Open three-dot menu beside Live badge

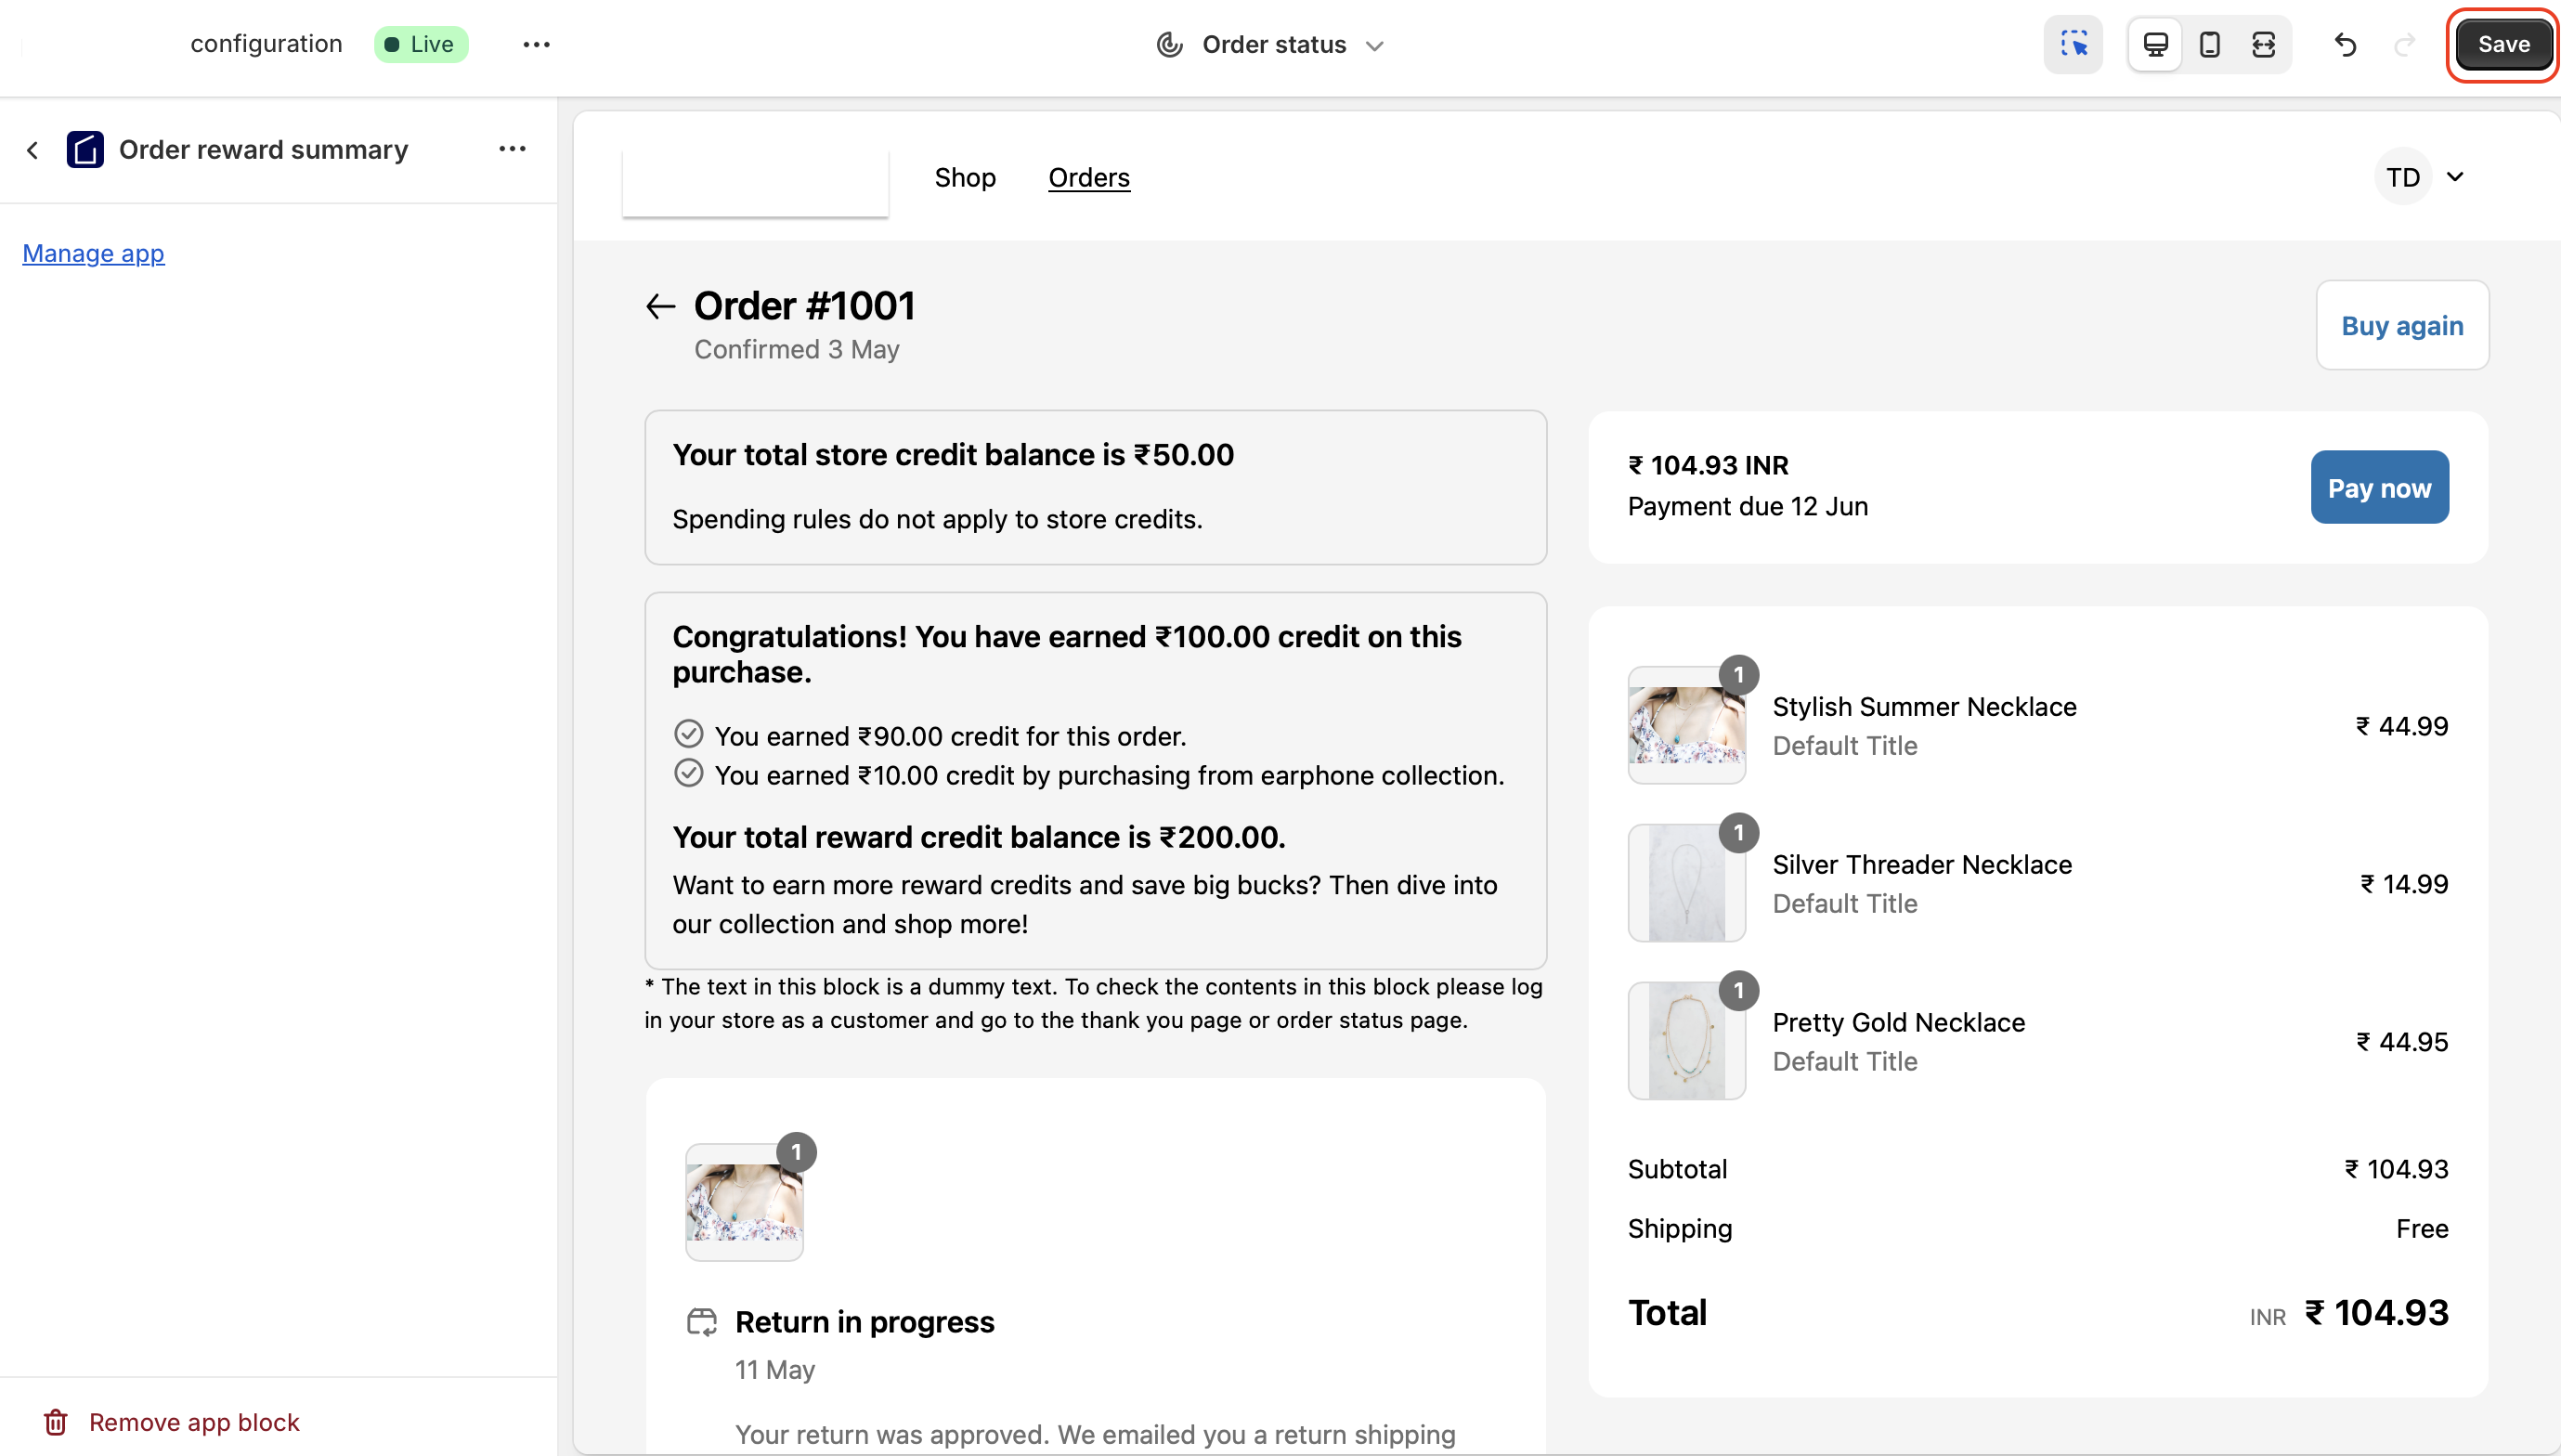536,44
